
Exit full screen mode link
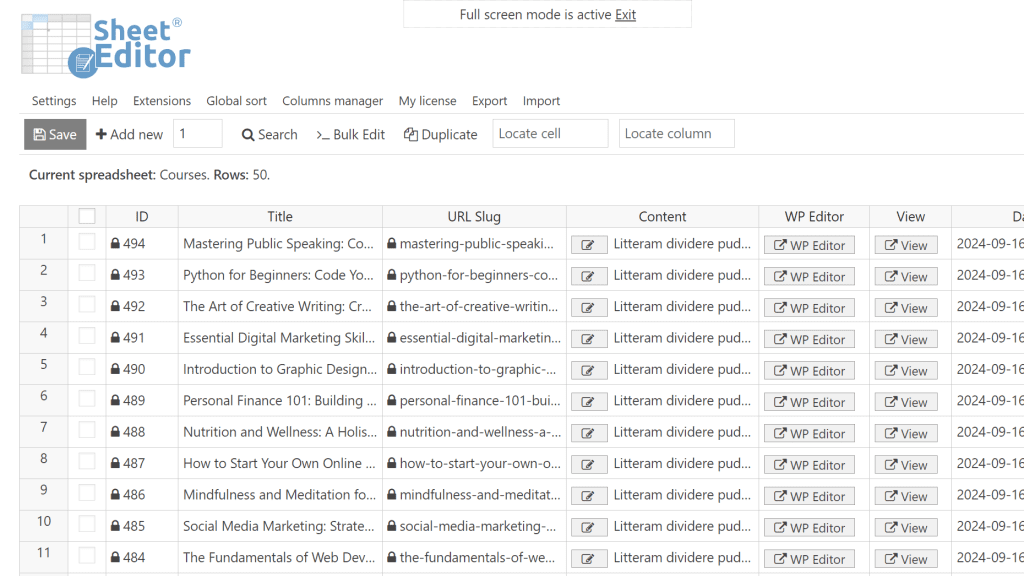[625, 14]
